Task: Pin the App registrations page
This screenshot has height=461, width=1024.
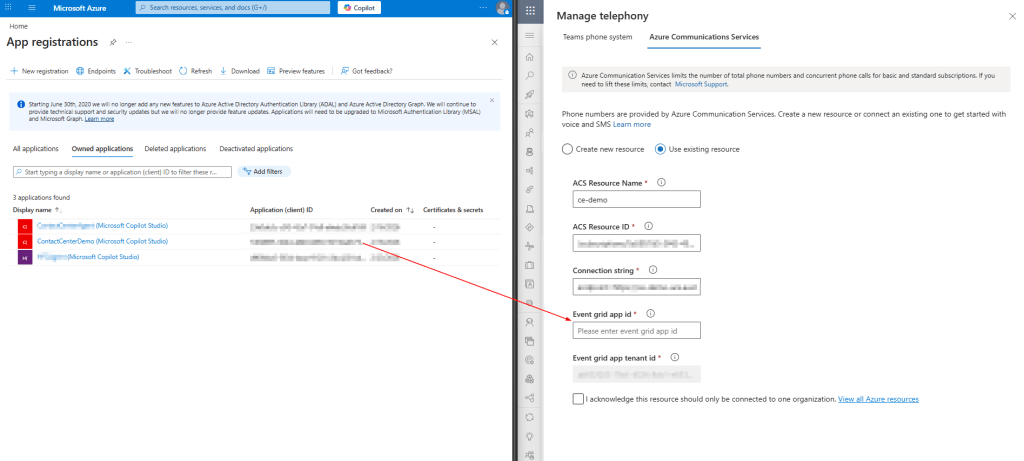Action: point(113,43)
